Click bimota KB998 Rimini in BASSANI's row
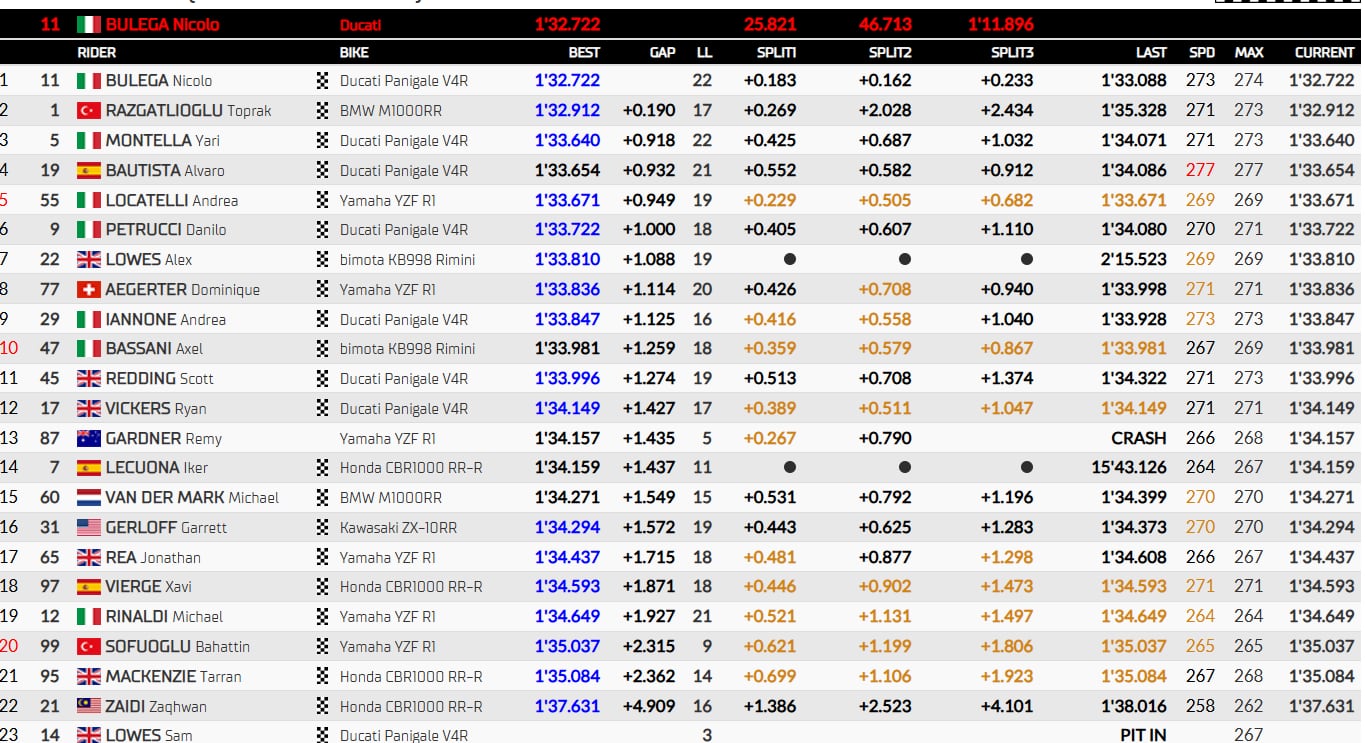 pos(407,349)
